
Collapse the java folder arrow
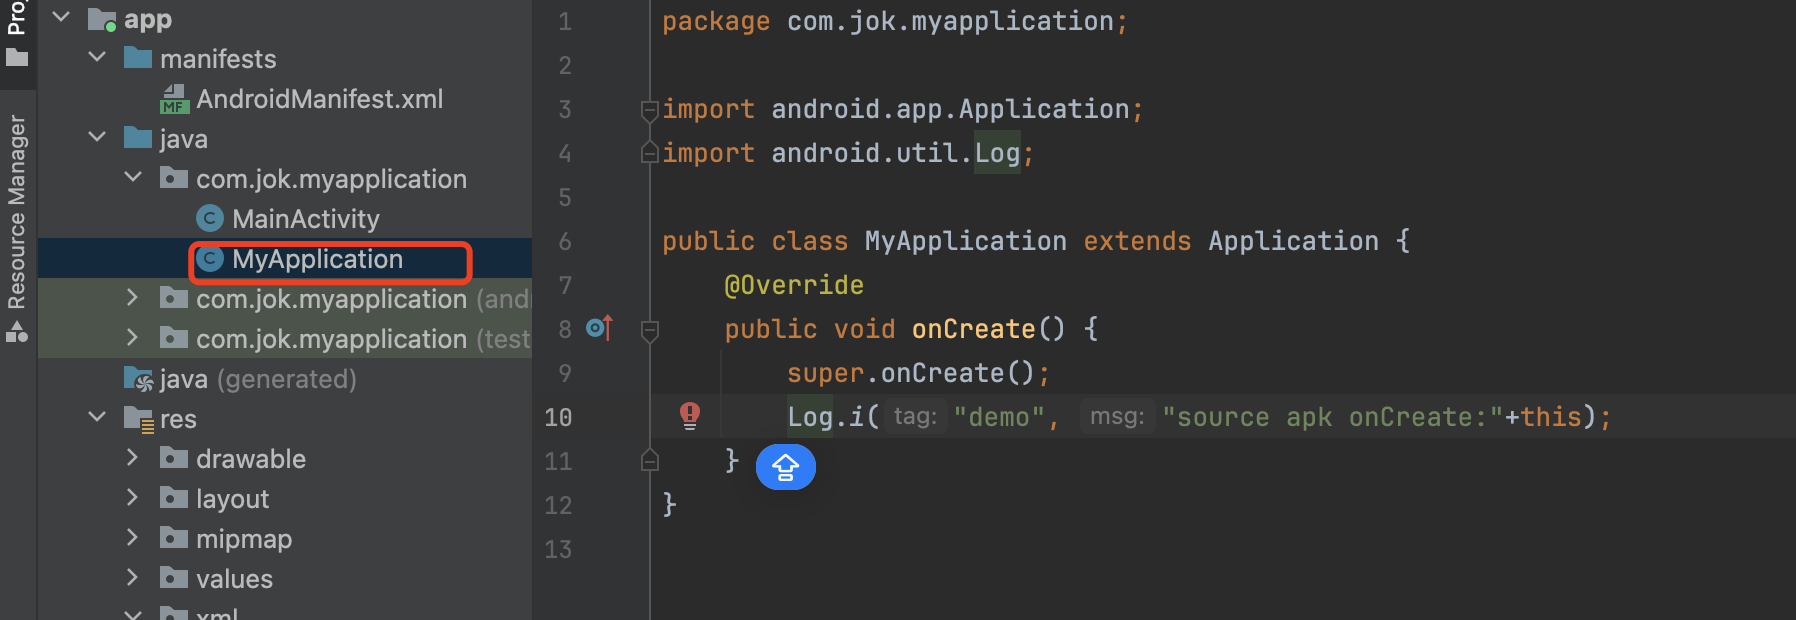(x=97, y=138)
